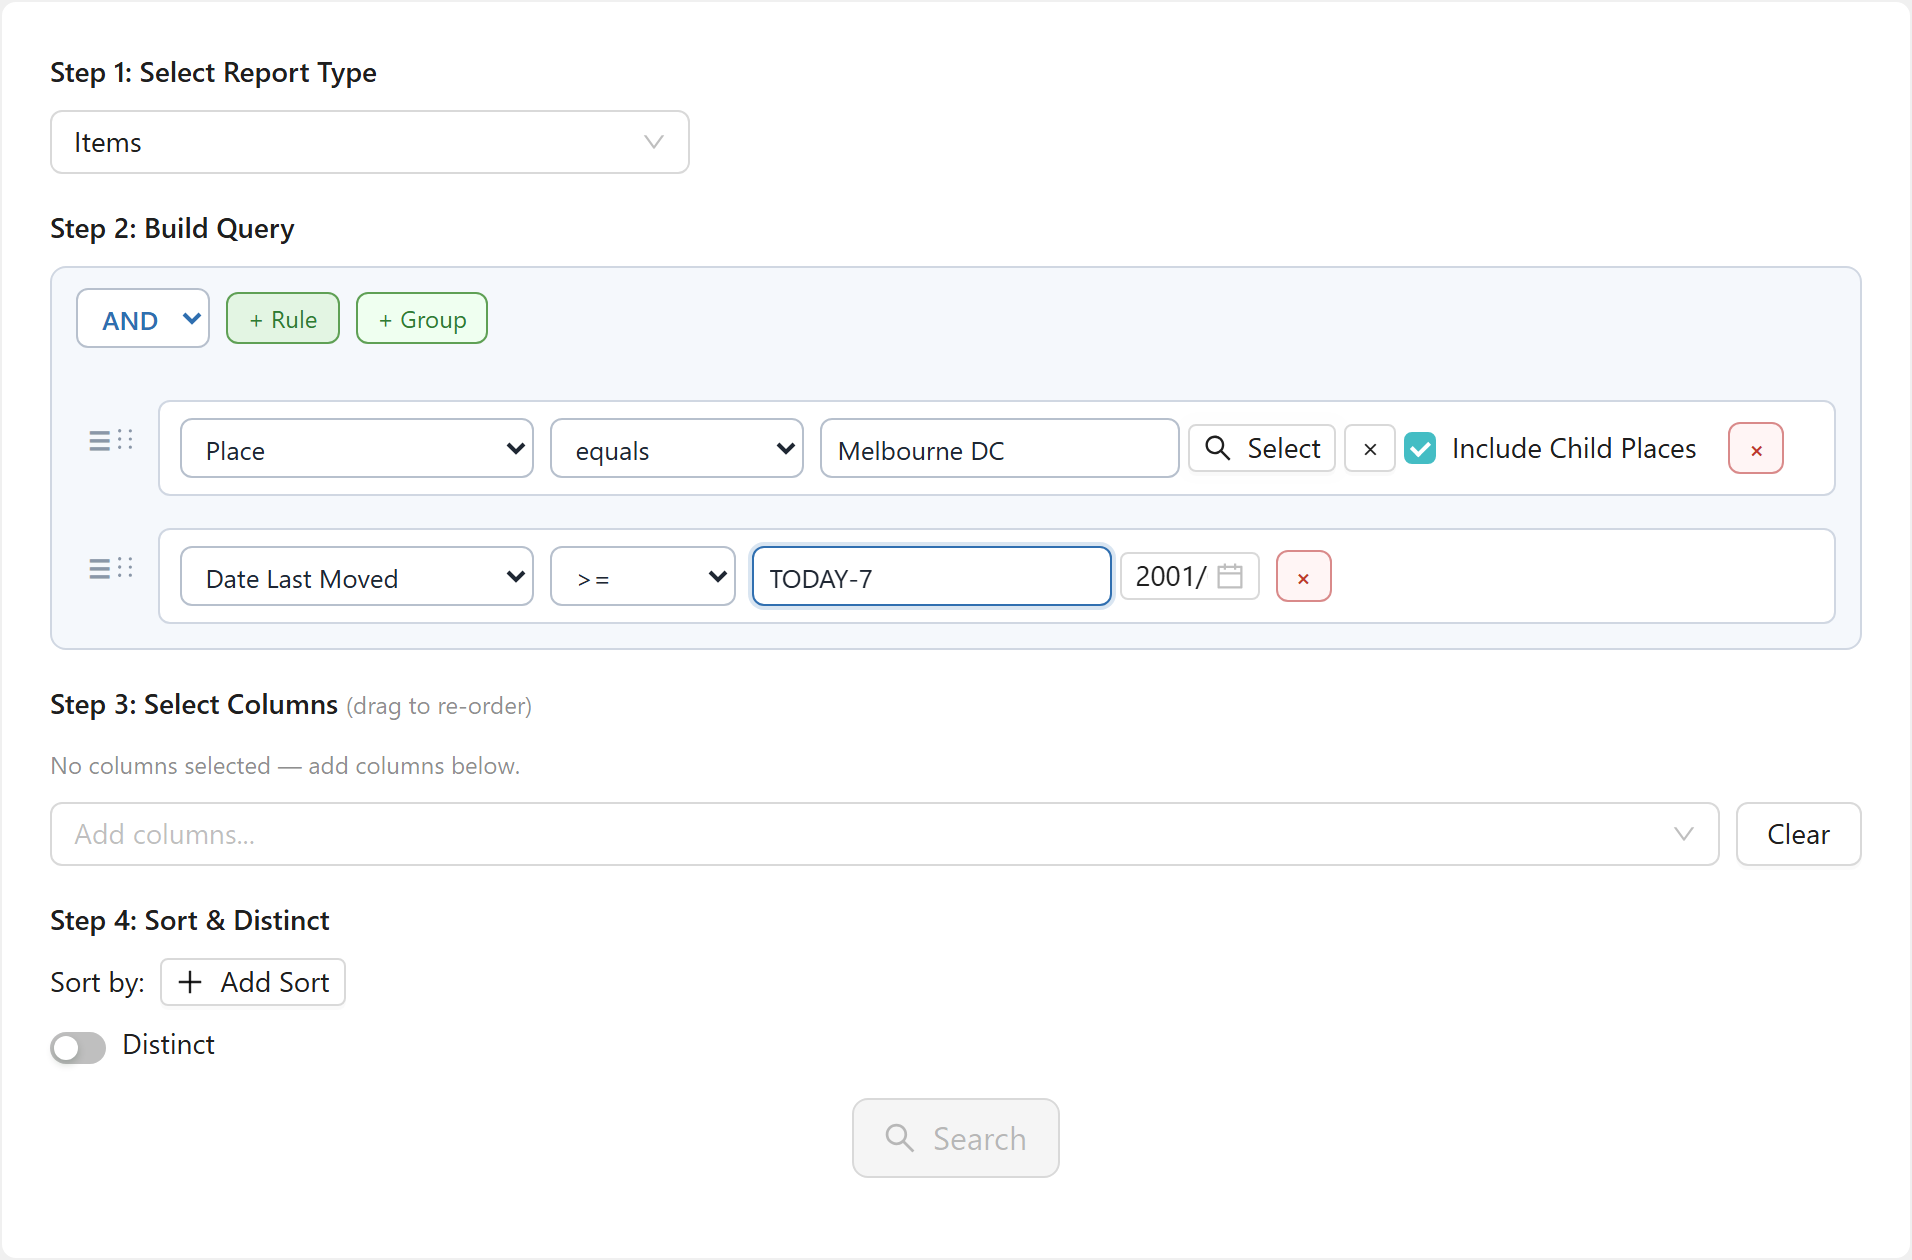Add a new group with + Group
This screenshot has height=1260, width=1912.
pos(422,319)
